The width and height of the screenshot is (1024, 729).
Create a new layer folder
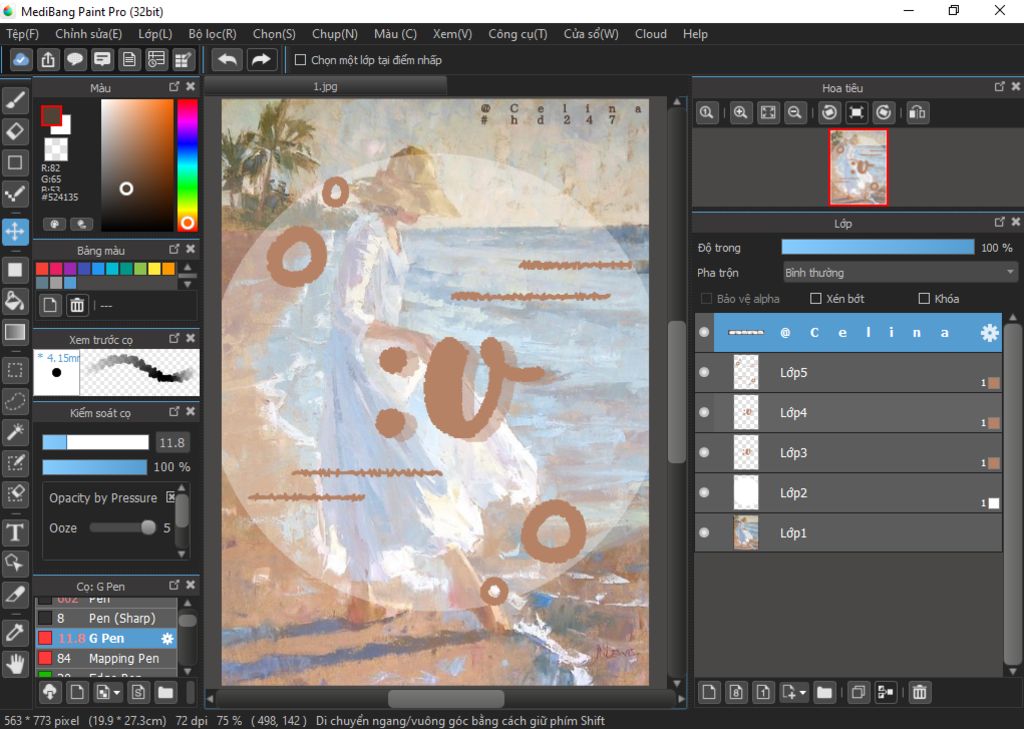point(824,692)
